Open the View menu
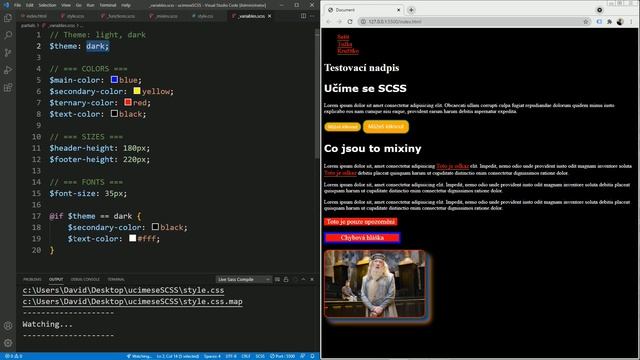640x360 pixels. (x=66, y=5)
